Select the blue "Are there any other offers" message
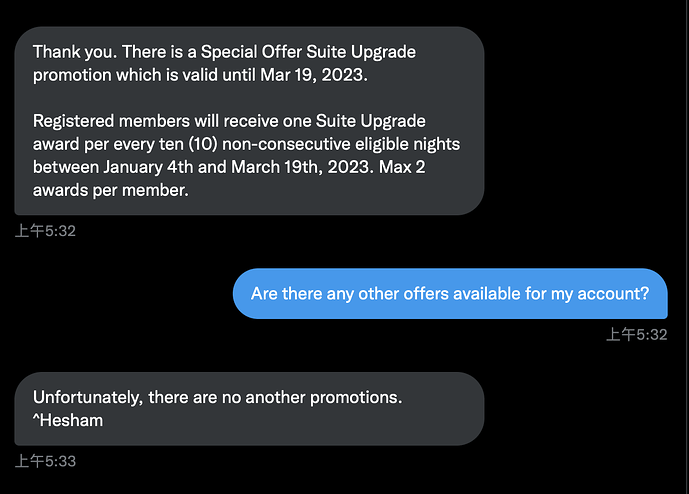Screen dimensions: 689x494 [450, 294]
